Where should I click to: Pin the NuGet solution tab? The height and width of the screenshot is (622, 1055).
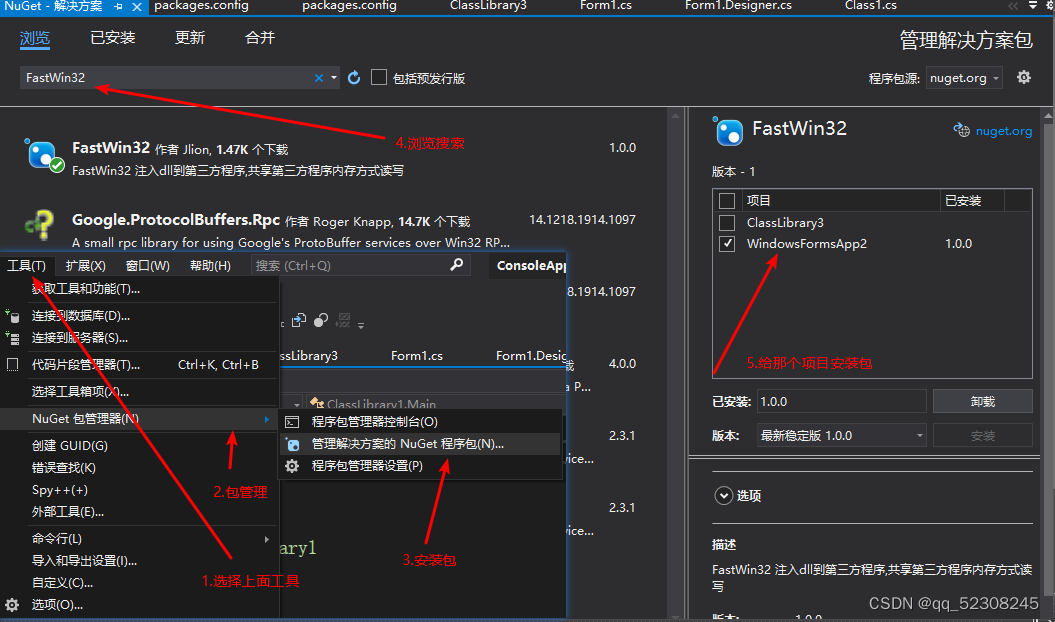coord(118,6)
